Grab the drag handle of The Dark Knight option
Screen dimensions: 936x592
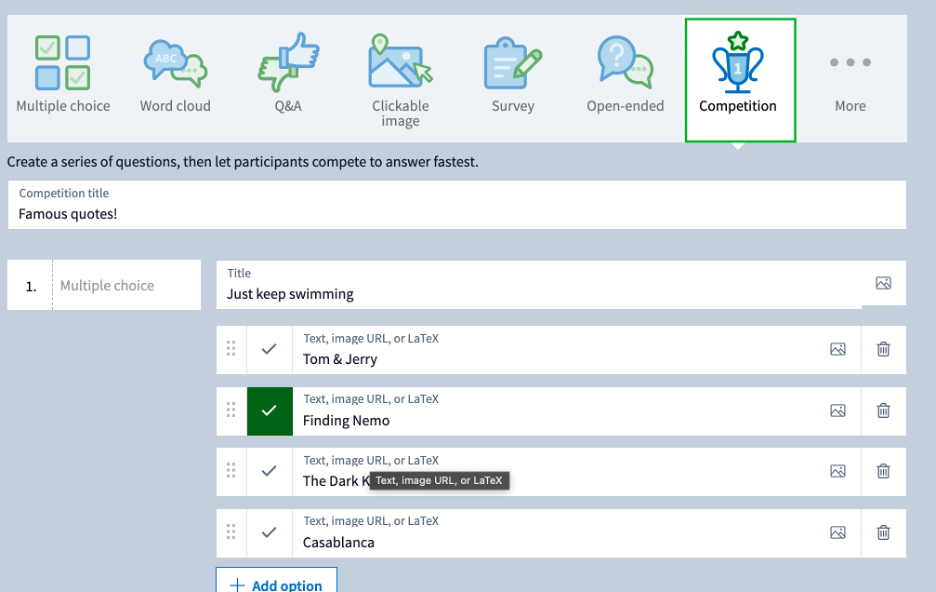tap(231, 471)
